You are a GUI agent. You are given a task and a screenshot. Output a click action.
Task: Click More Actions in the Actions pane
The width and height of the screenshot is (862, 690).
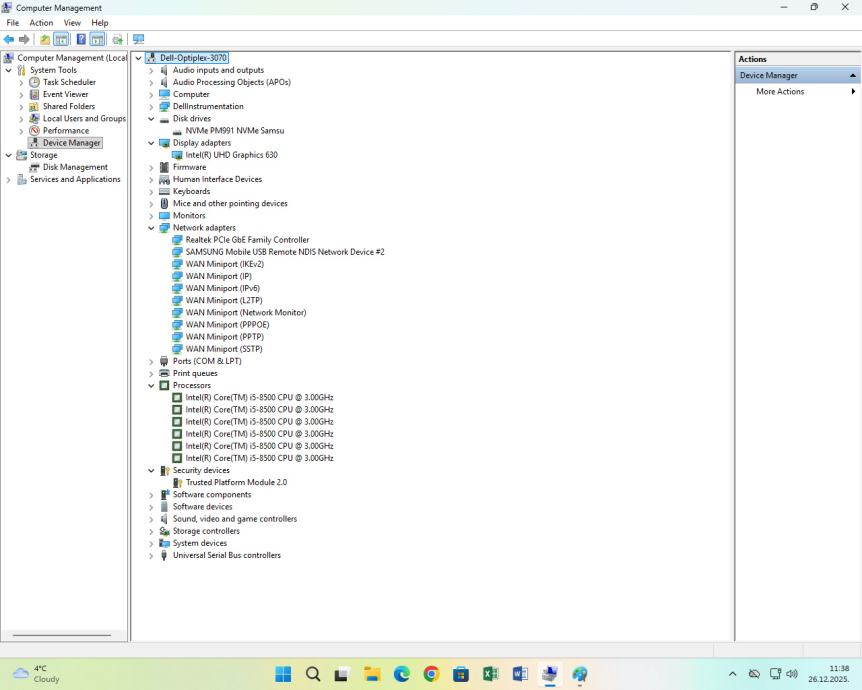(x=780, y=91)
